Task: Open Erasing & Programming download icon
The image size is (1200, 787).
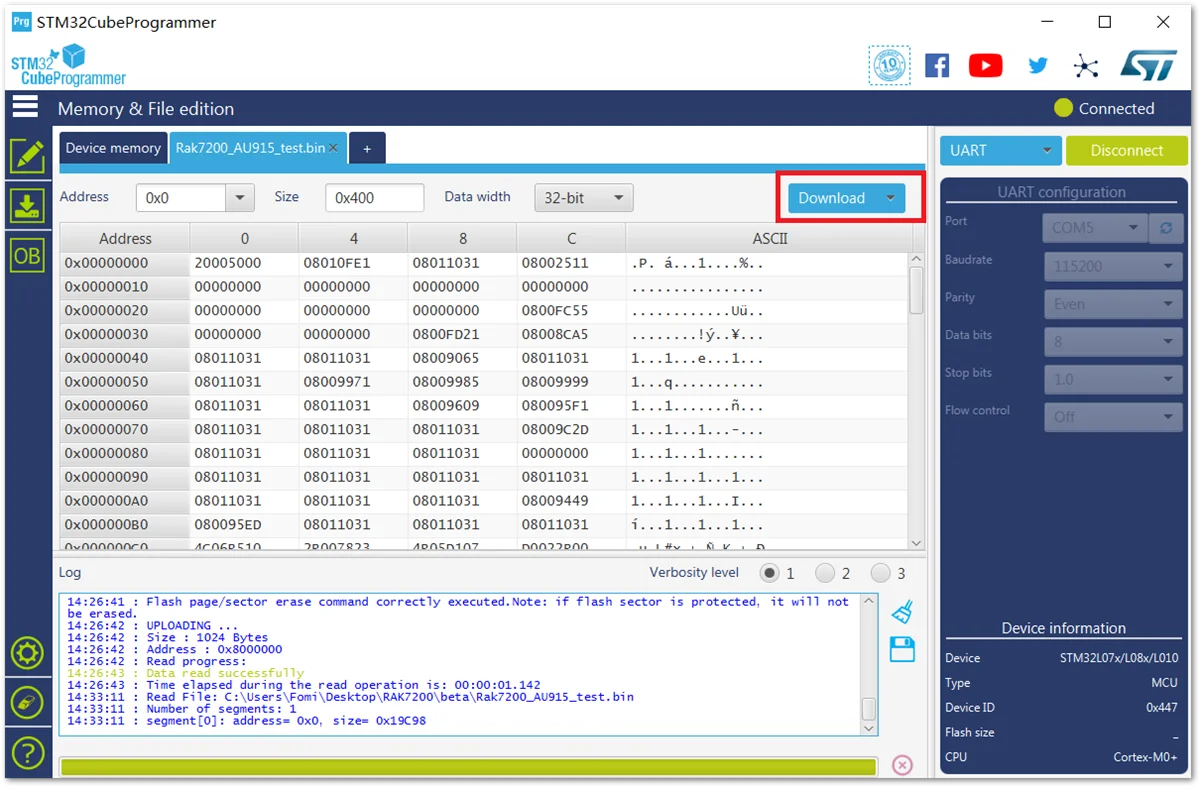Action: pyautogui.click(x=27, y=206)
